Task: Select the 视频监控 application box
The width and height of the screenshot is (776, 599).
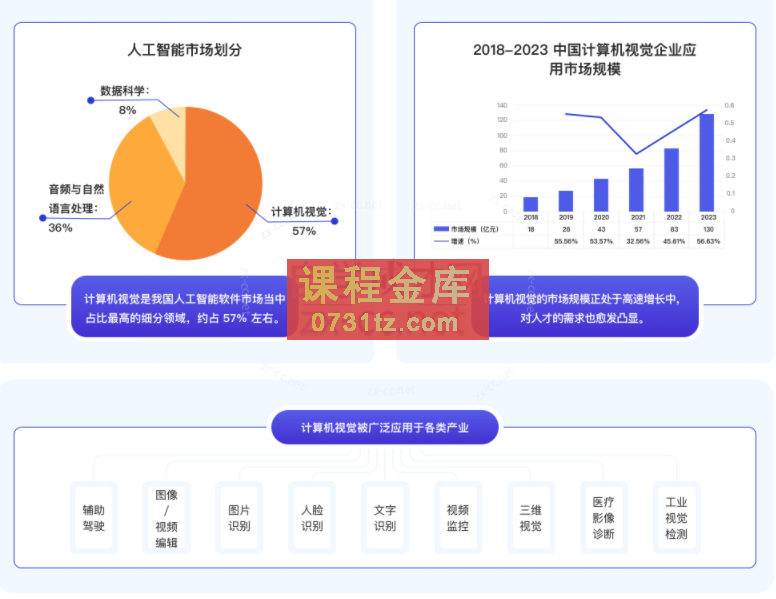Action: (458, 517)
